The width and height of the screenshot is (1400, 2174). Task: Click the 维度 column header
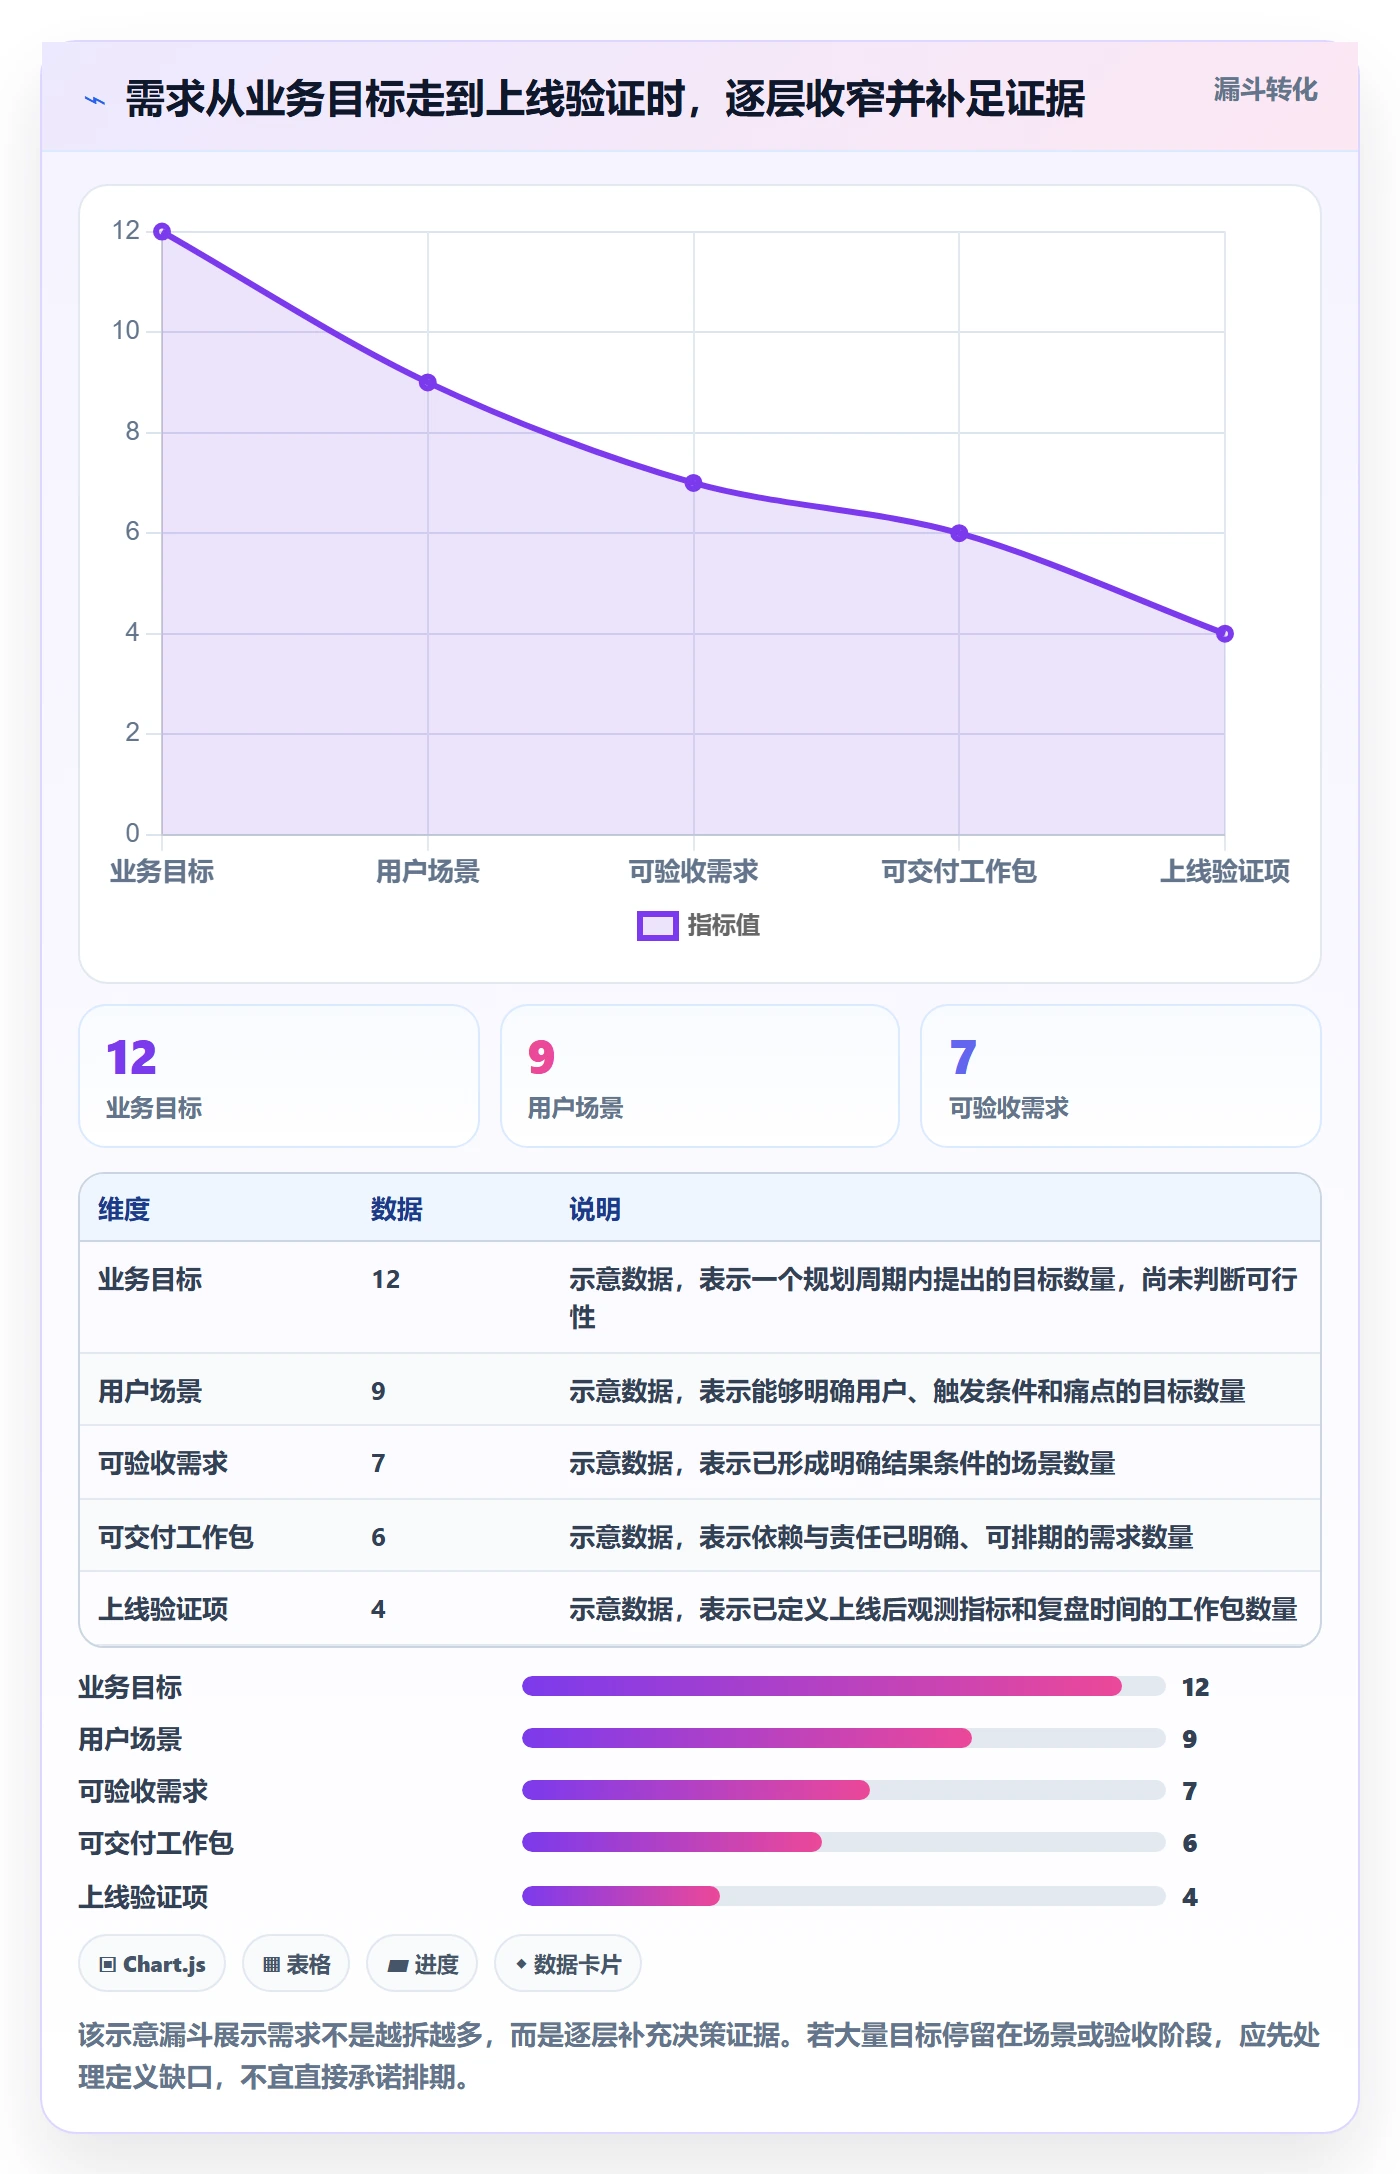124,1209
